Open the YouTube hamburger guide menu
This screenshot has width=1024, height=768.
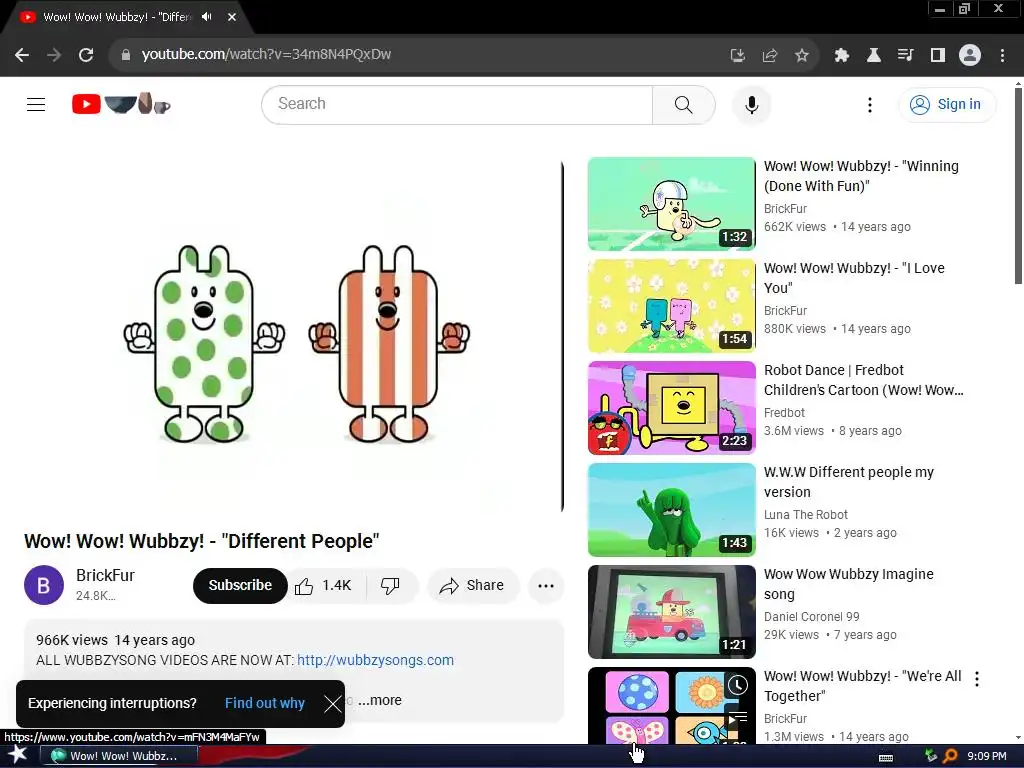tap(36, 104)
